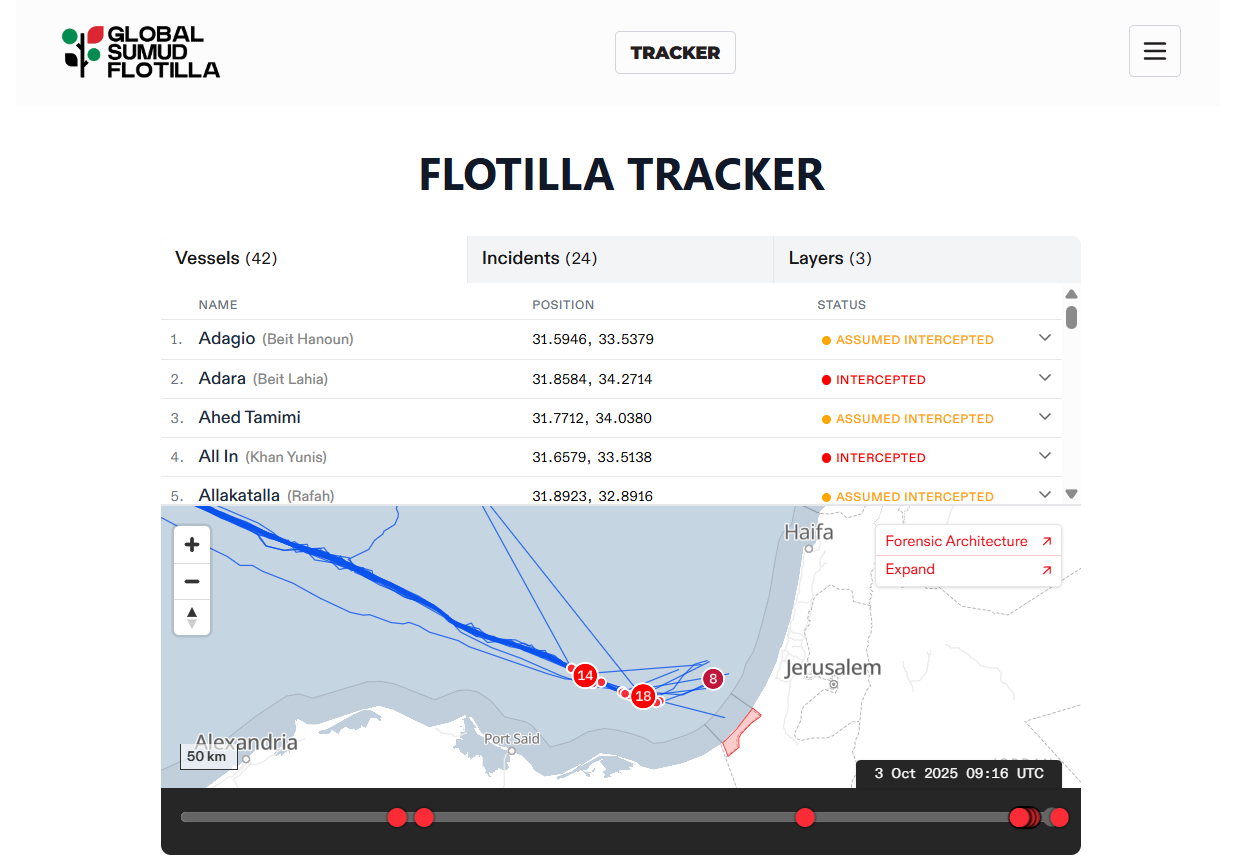The width and height of the screenshot is (1257, 861).
Task: Click the TRACKER button in header
Action: click(675, 53)
